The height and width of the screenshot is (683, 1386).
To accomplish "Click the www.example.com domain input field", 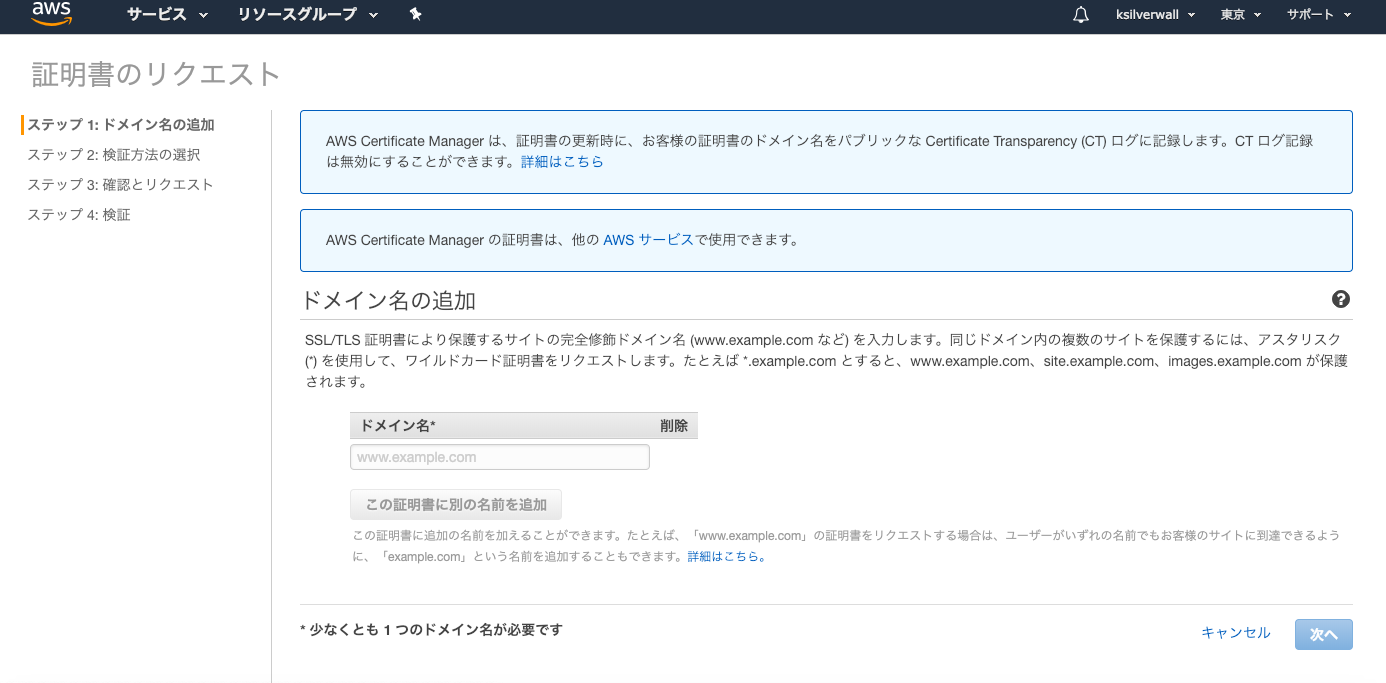I will [x=499, y=456].
